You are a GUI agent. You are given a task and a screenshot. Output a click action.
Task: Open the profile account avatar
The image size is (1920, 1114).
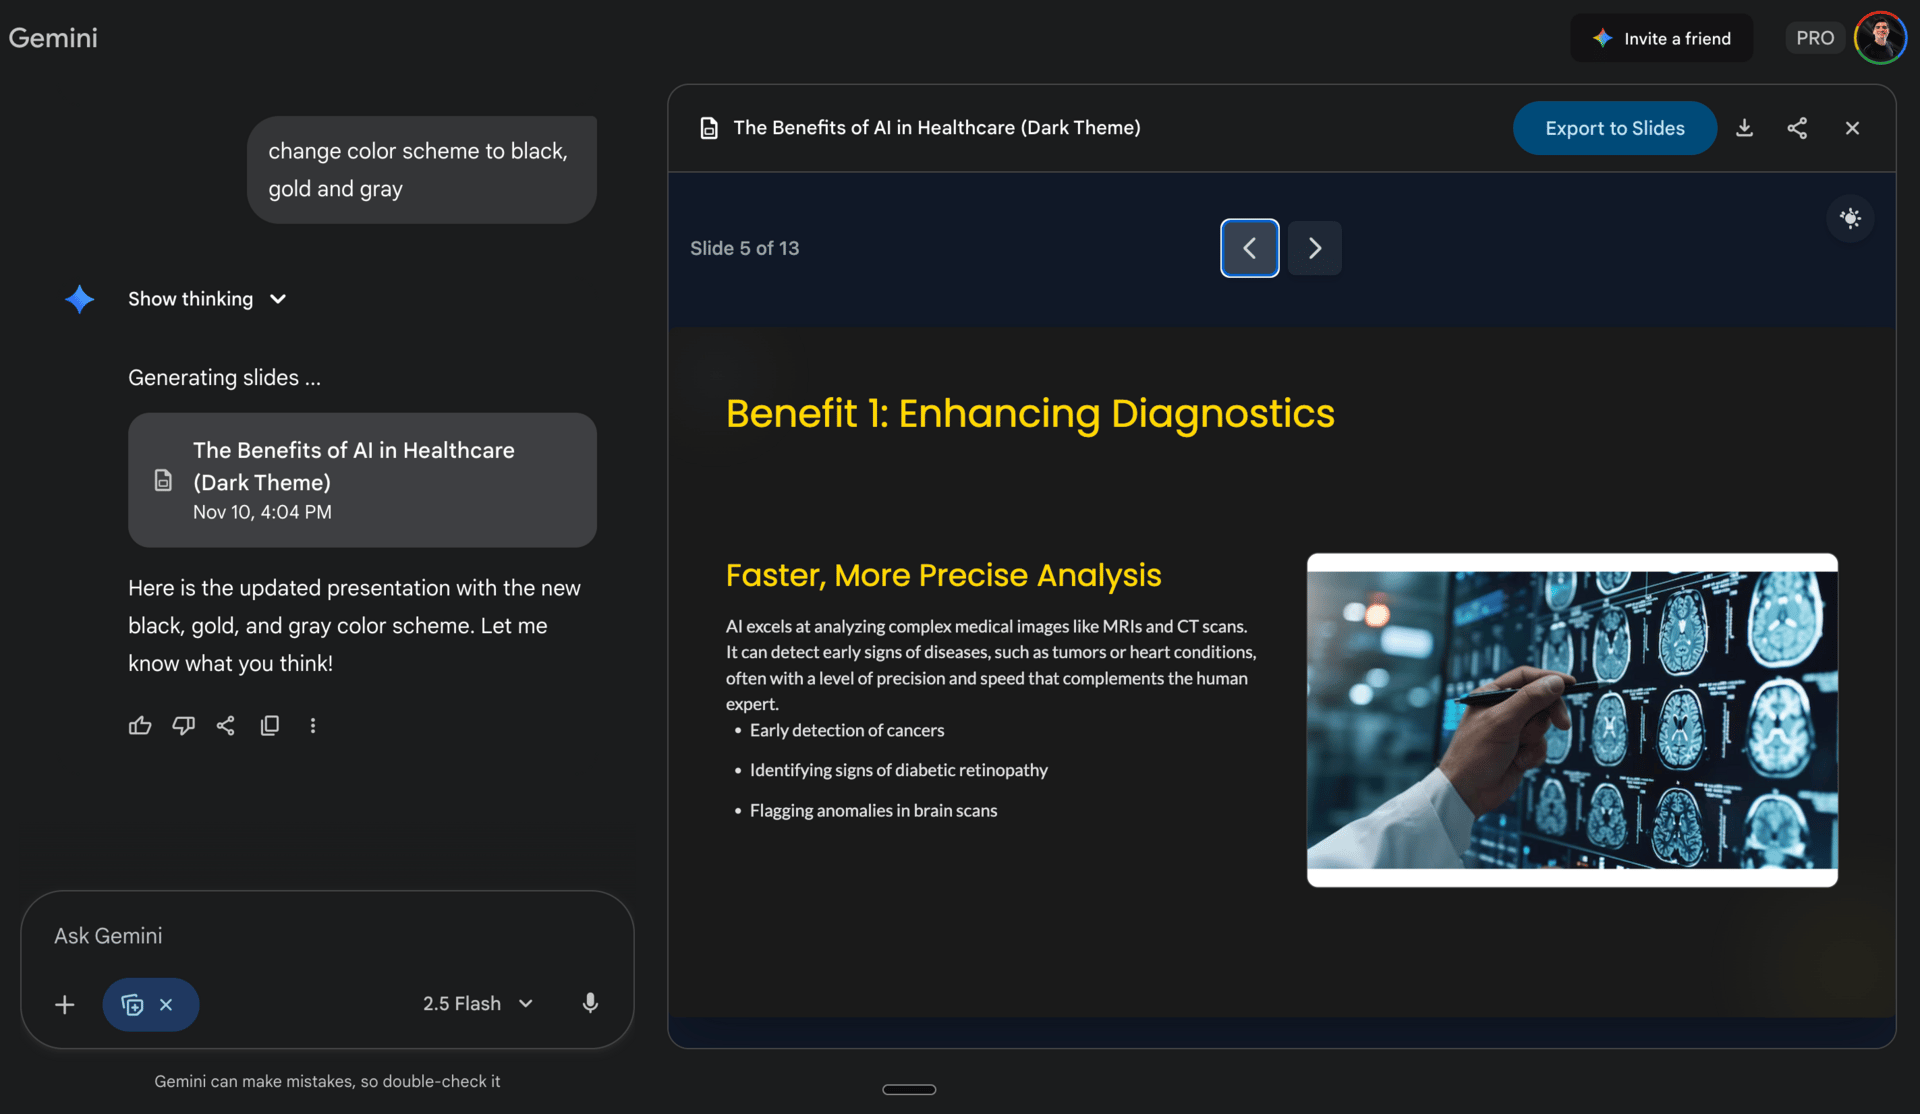[x=1879, y=38]
